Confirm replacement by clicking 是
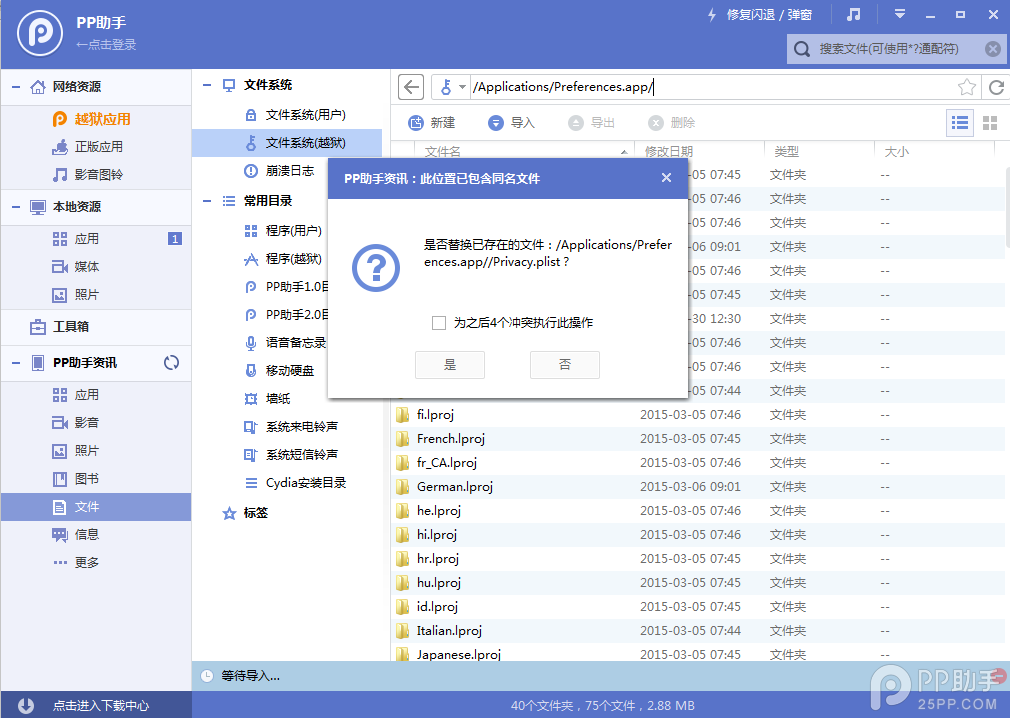1010x718 pixels. coord(450,365)
